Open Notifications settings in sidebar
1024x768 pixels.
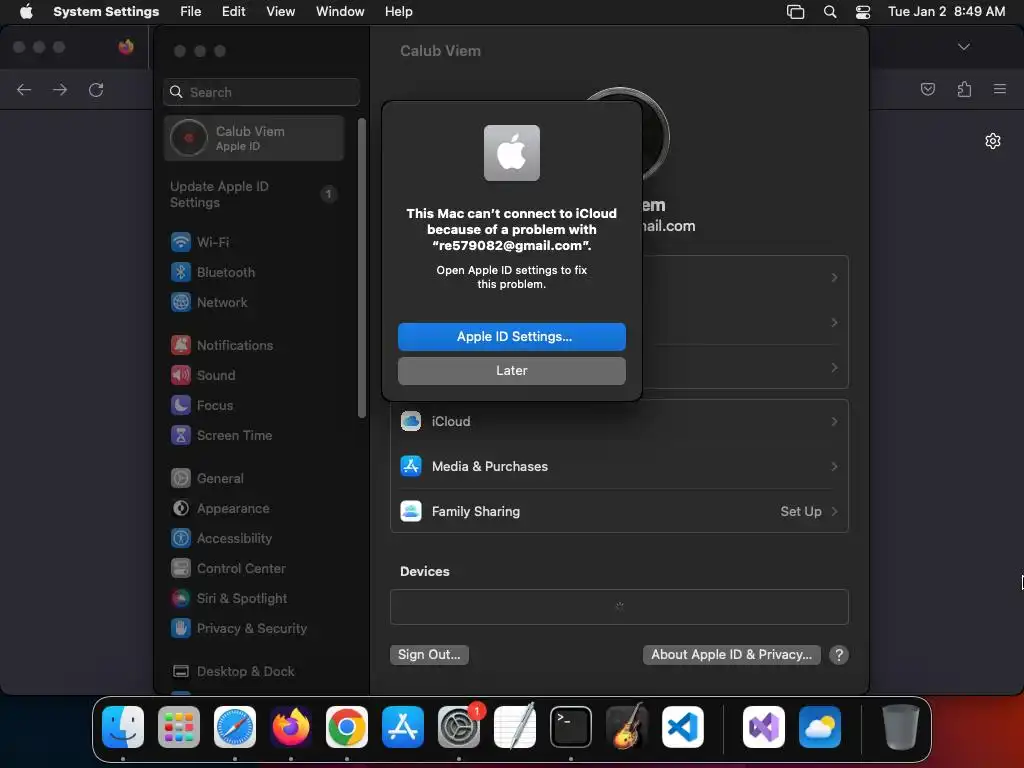pyautogui.click(x=254, y=345)
